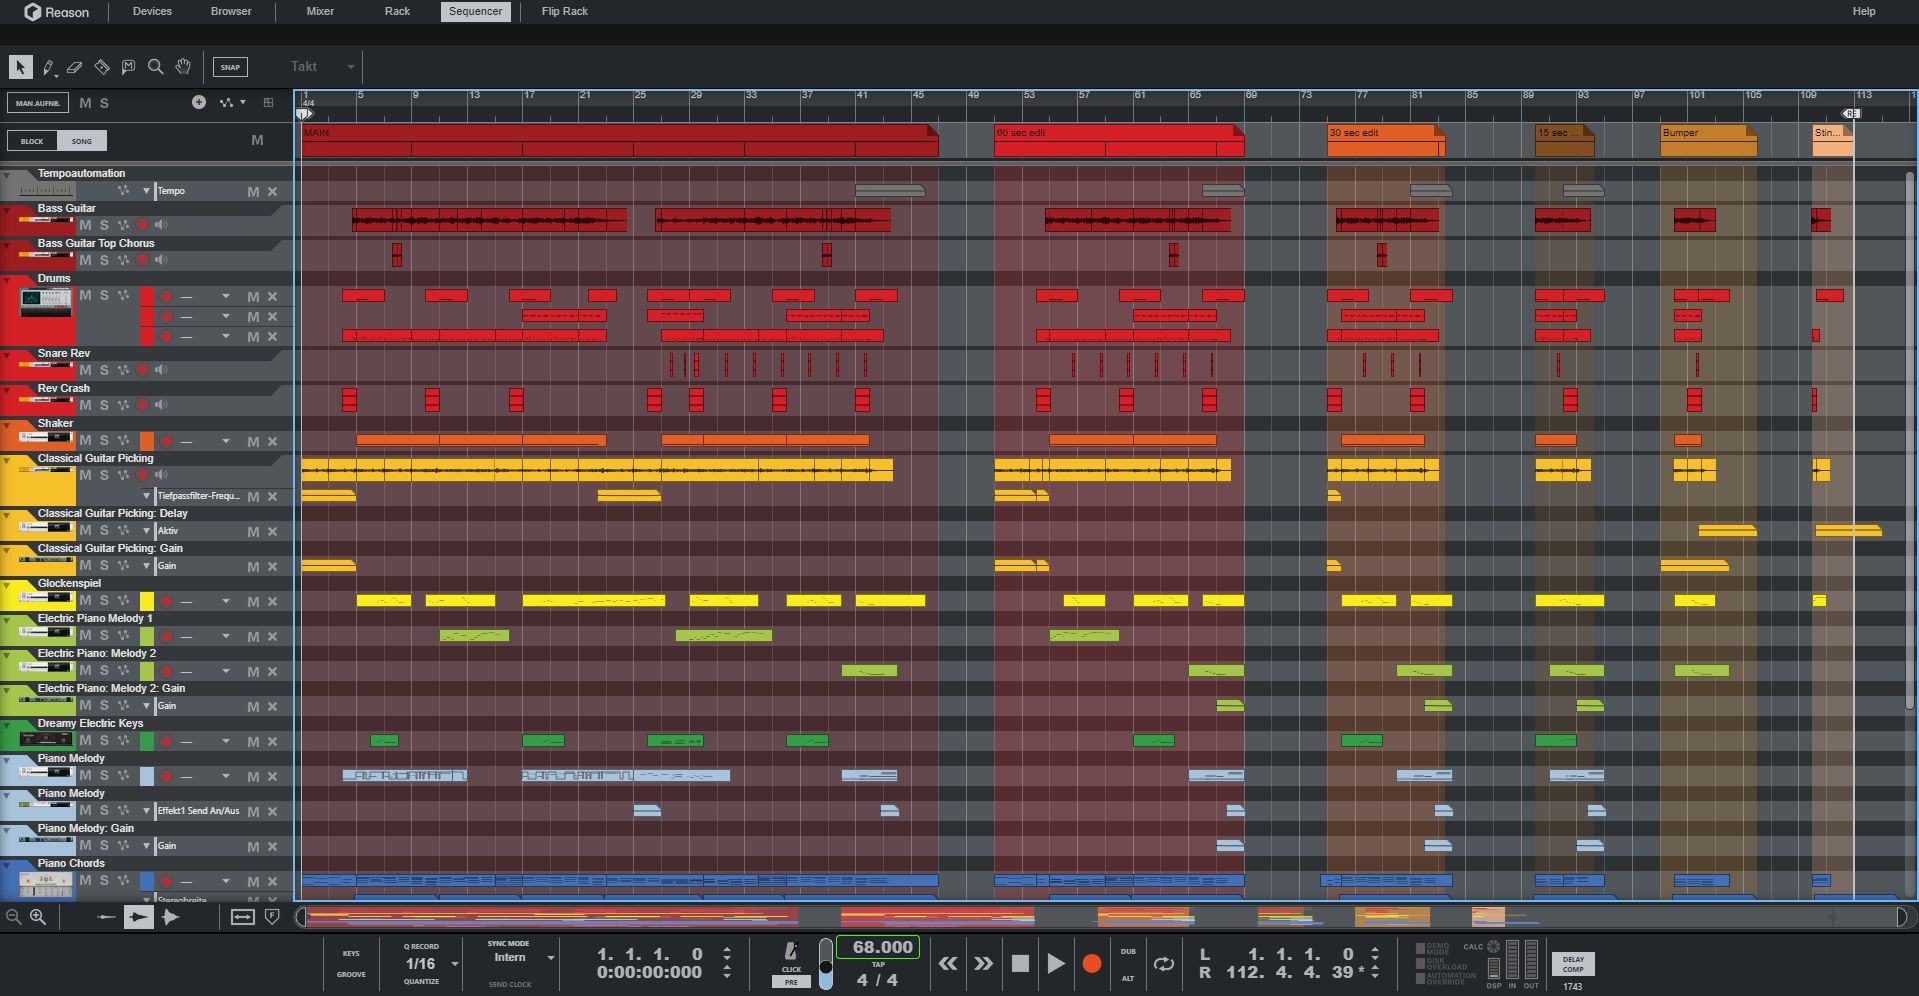
Task: Toggle the SNAP button
Action: (x=230, y=67)
